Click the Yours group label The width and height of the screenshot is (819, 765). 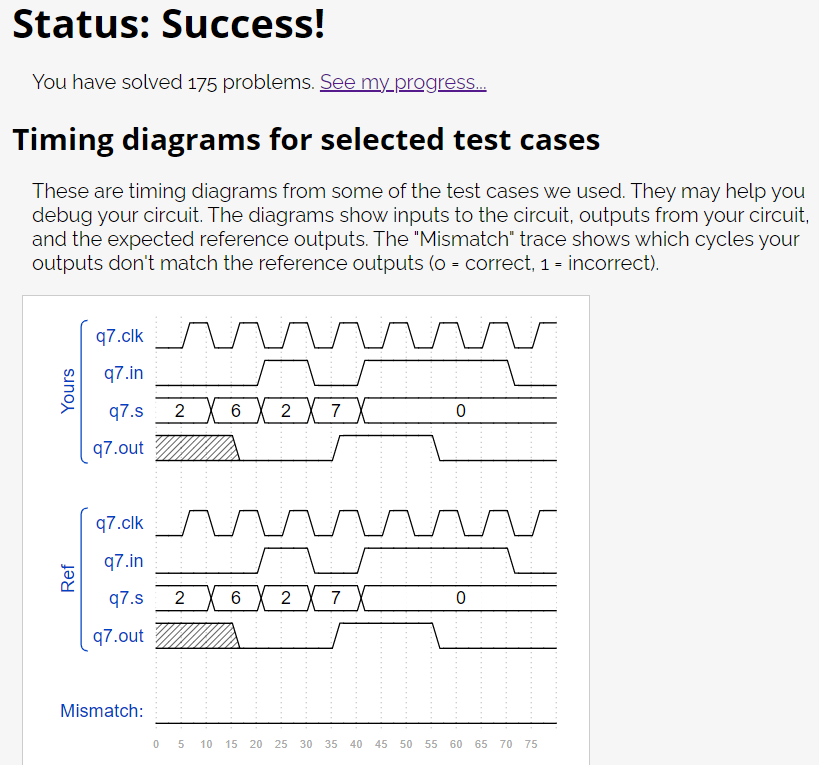coord(67,392)
